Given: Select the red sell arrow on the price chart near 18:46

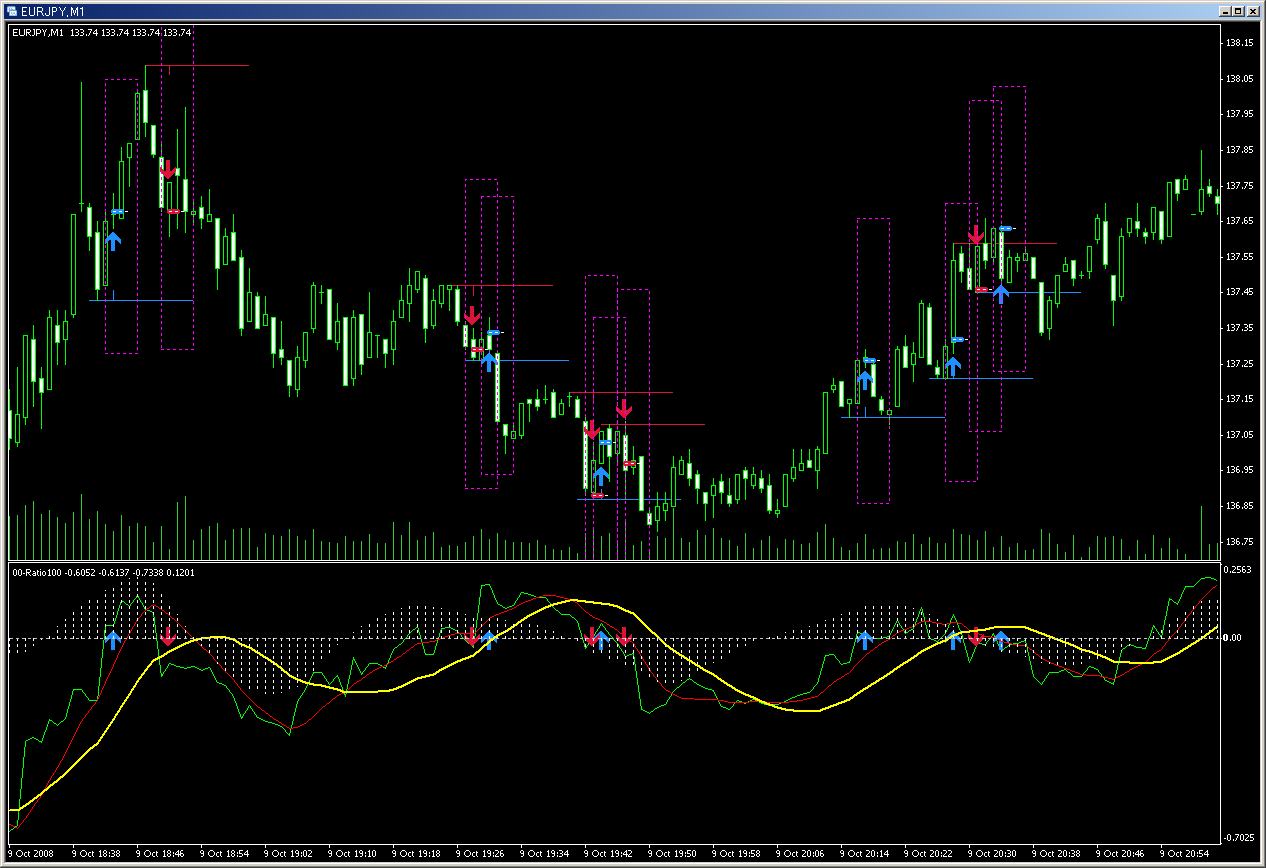Looking at the screenshot, I should click(168, 169).
